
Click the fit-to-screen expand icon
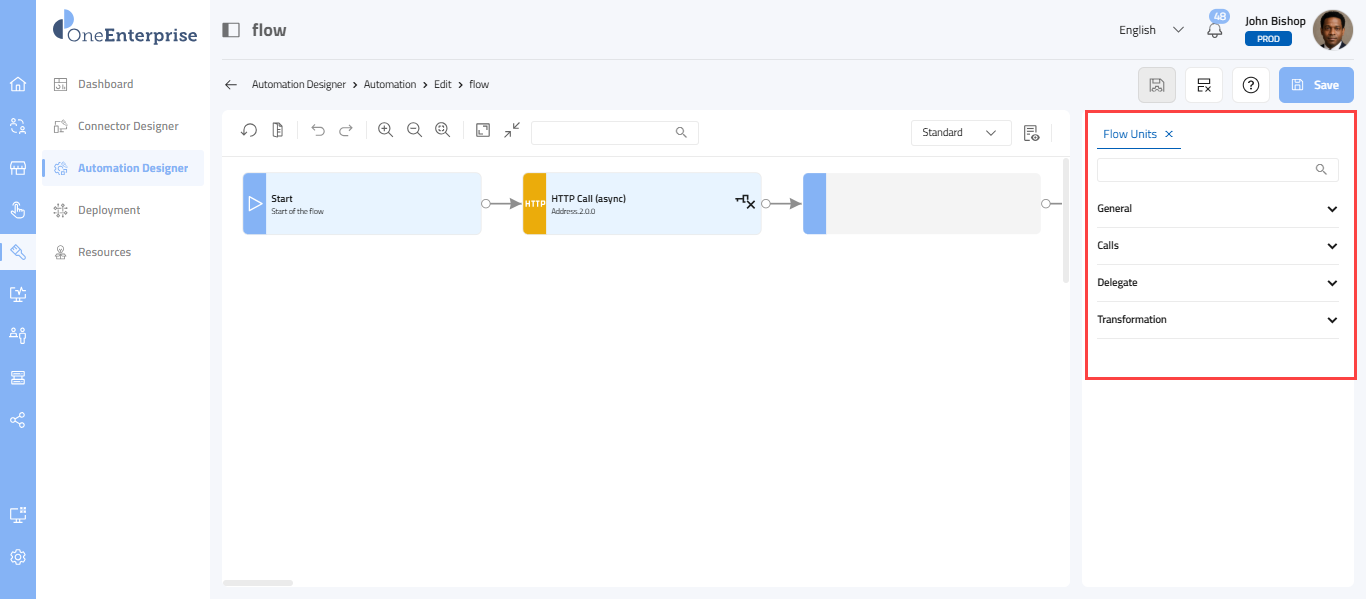[x=483, y=130]
